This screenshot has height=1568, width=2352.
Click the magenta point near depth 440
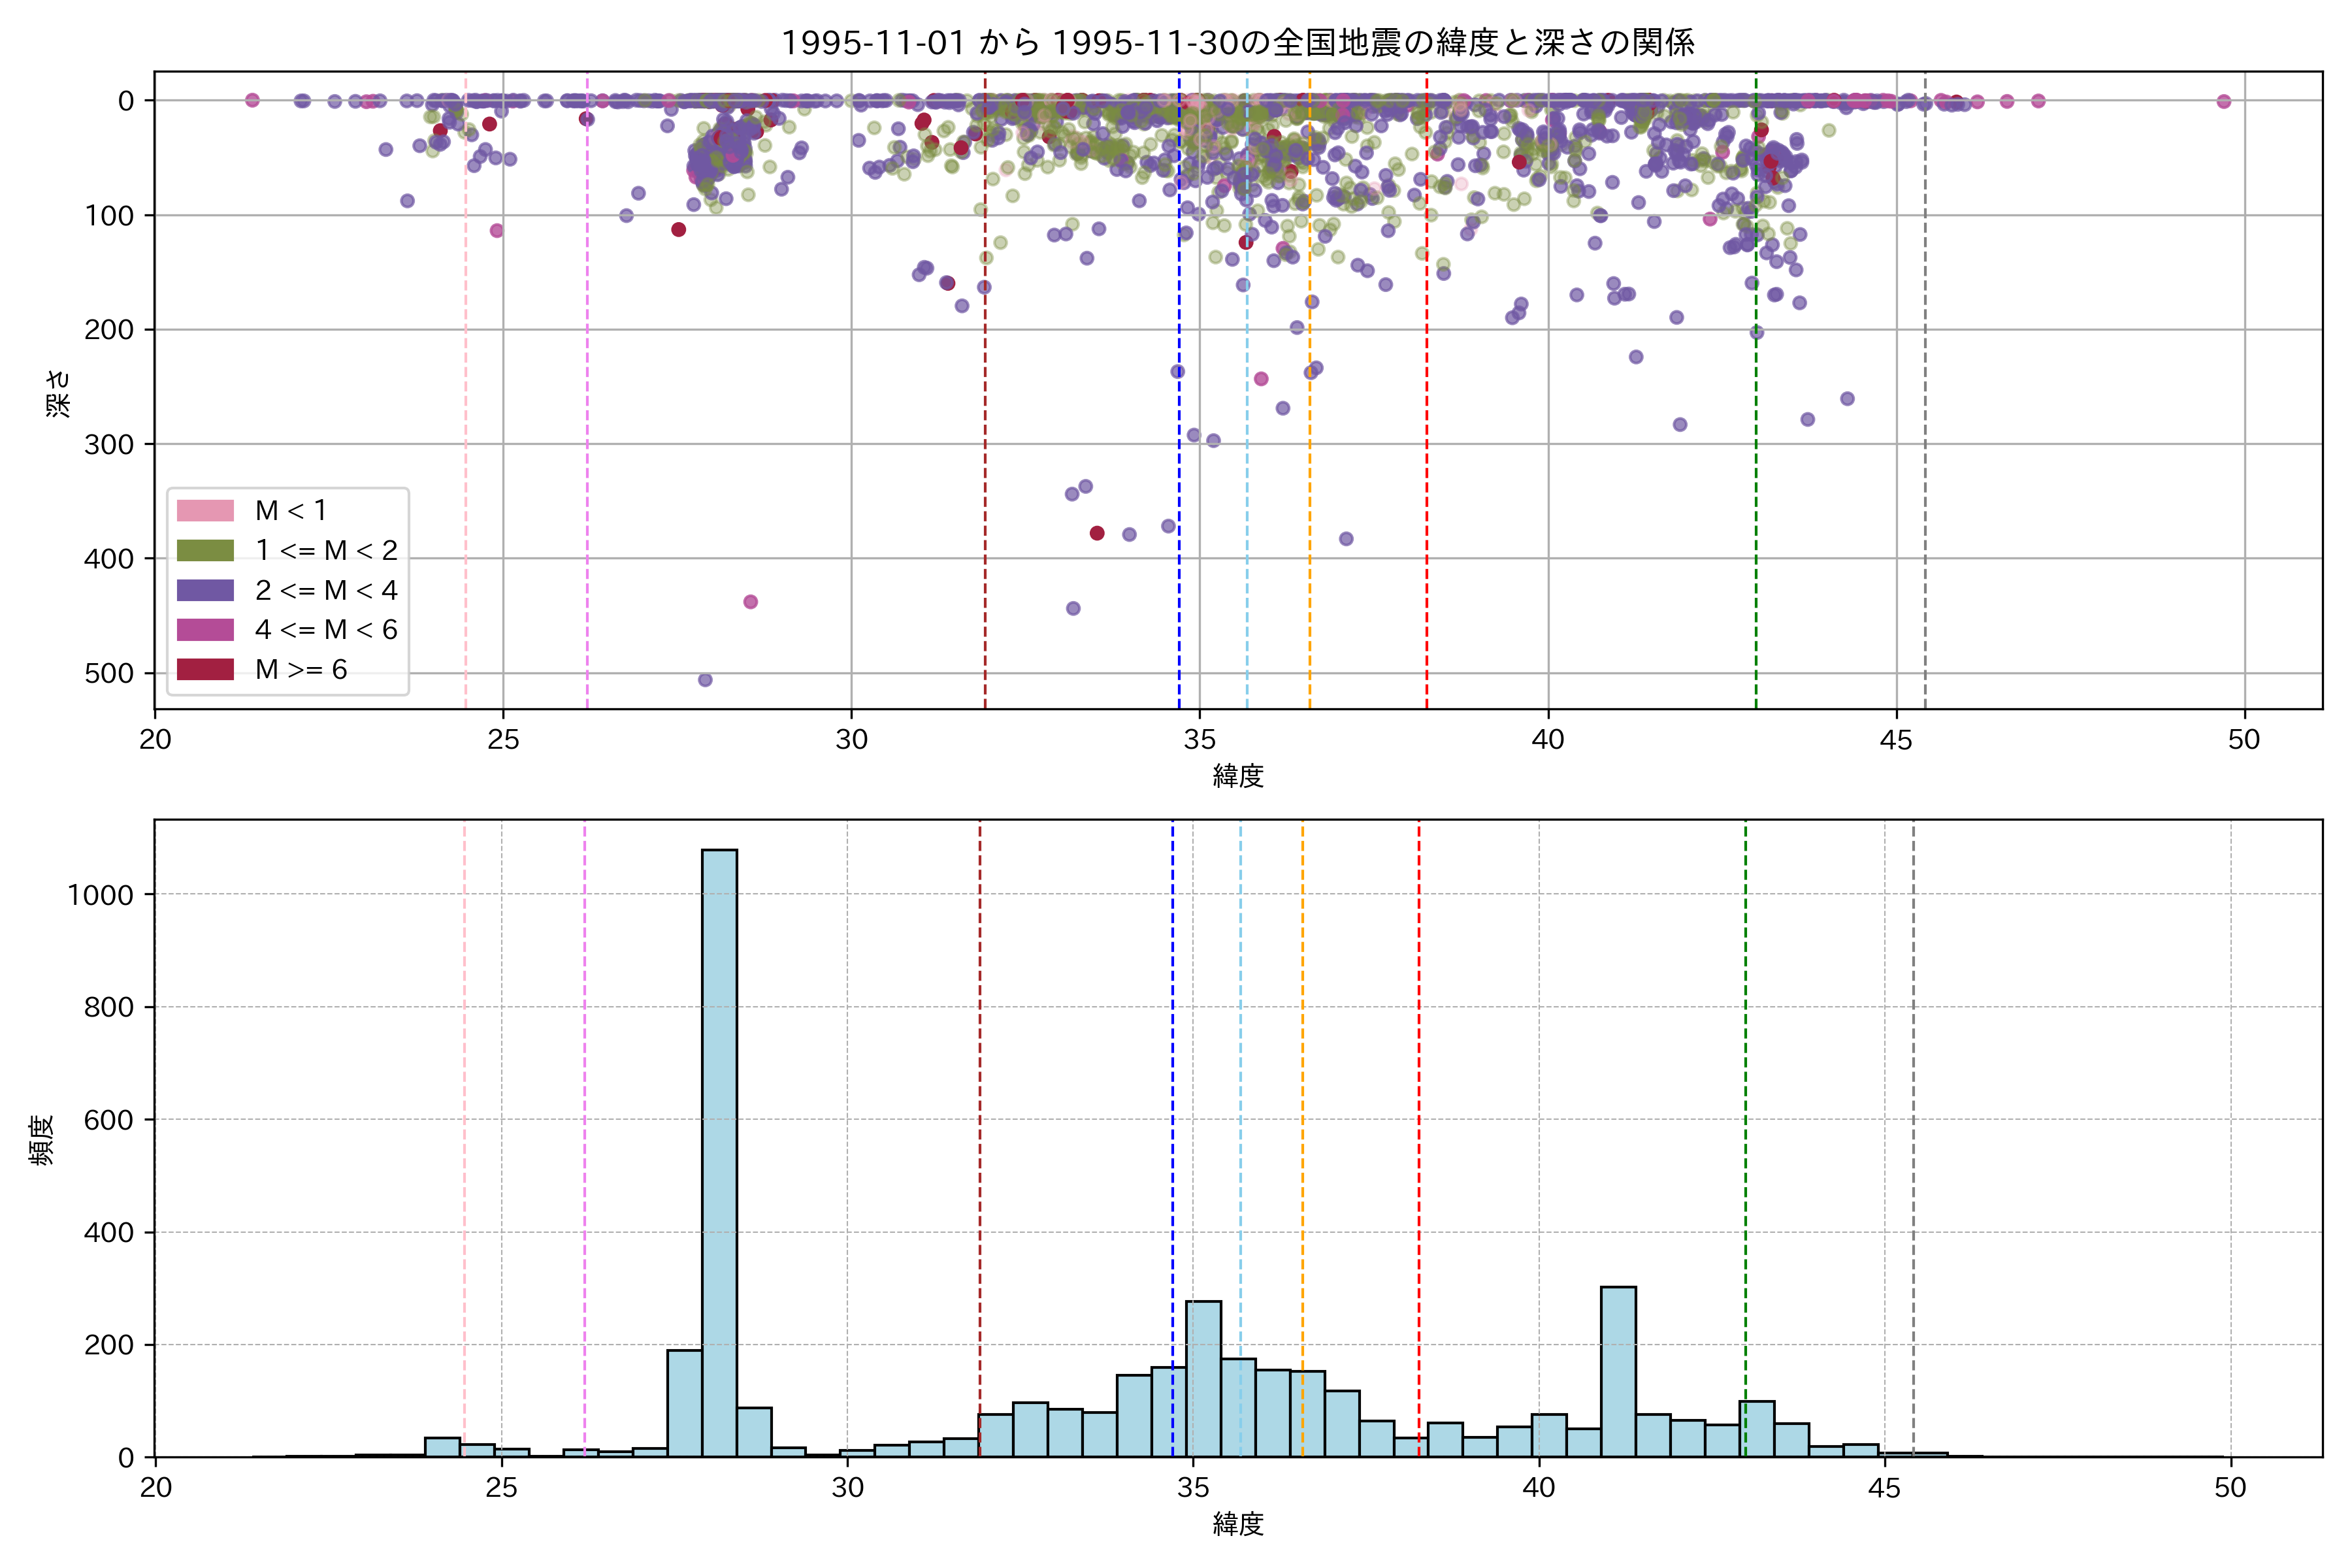click(x=750, y=602)
